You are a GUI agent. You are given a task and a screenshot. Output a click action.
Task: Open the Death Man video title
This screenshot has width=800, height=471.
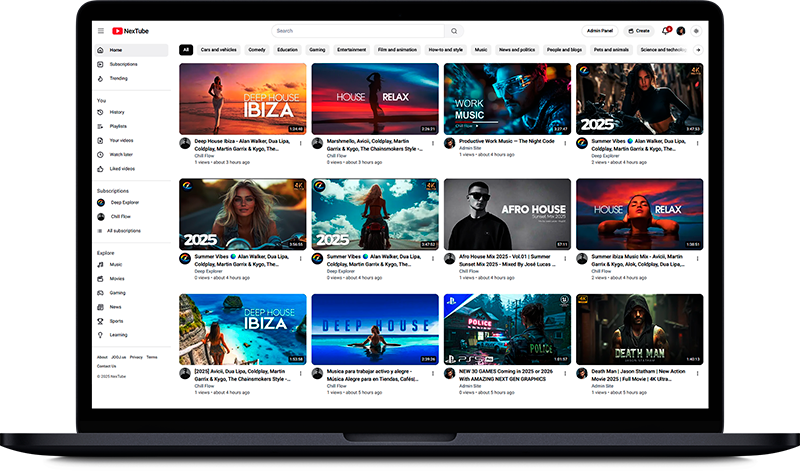638,375
